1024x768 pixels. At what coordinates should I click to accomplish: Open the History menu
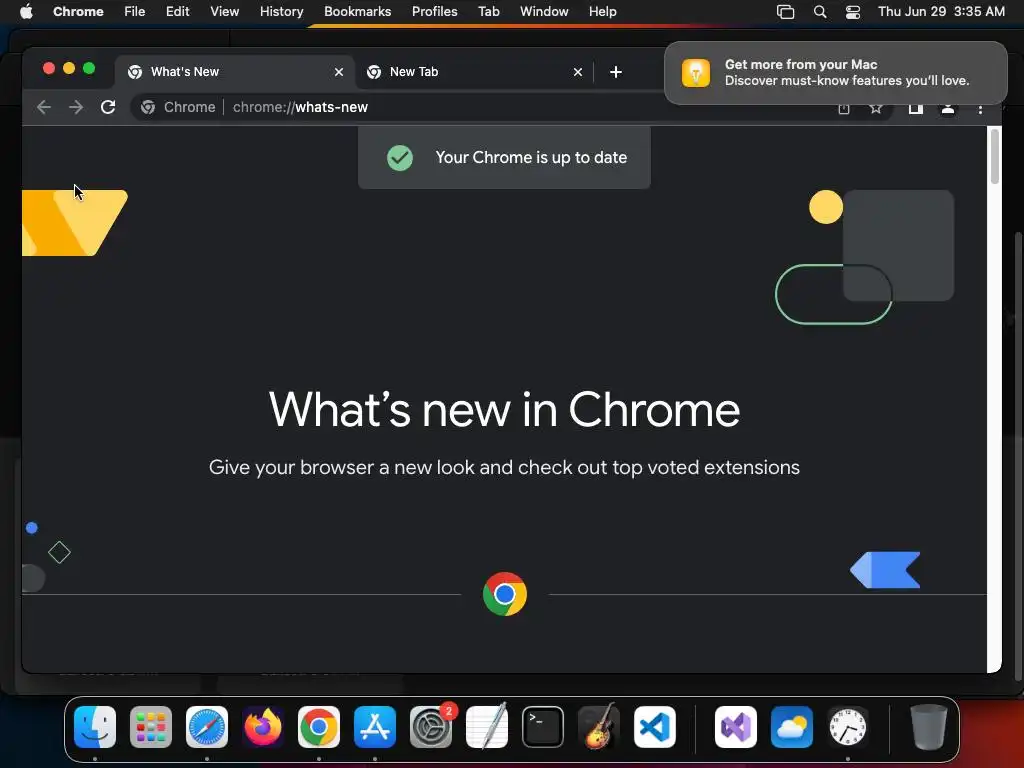pos(281,12)
